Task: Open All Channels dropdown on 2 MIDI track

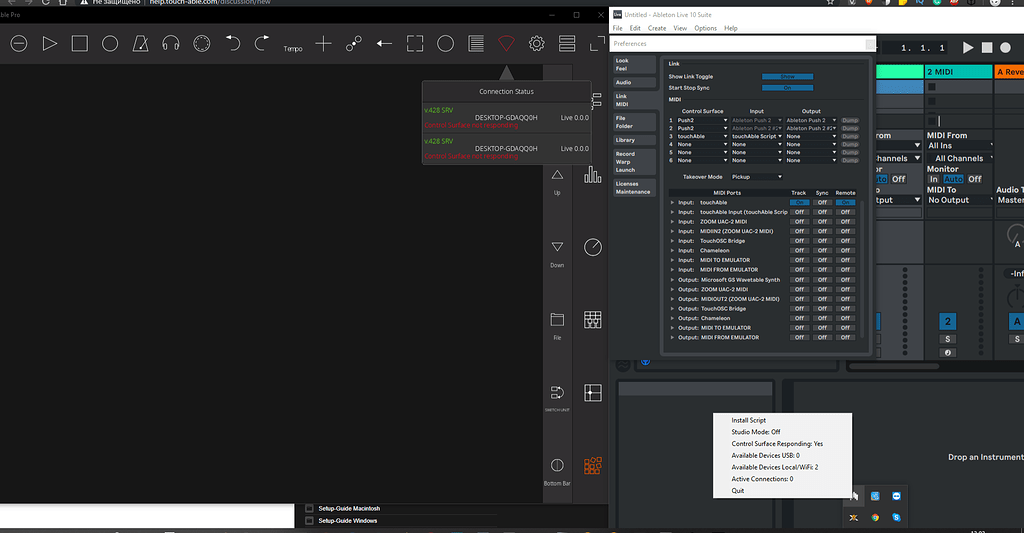Action: point(960,158)
